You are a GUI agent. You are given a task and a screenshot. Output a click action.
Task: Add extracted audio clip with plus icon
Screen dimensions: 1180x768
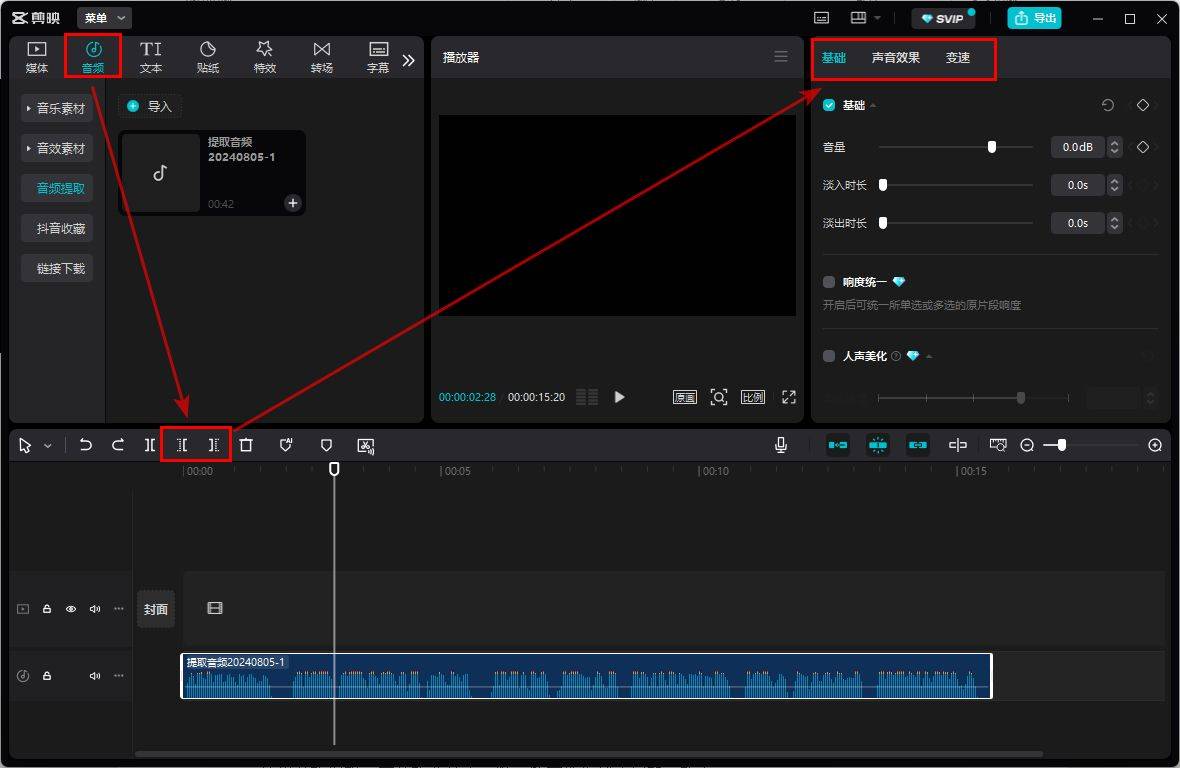coord(293,202)
